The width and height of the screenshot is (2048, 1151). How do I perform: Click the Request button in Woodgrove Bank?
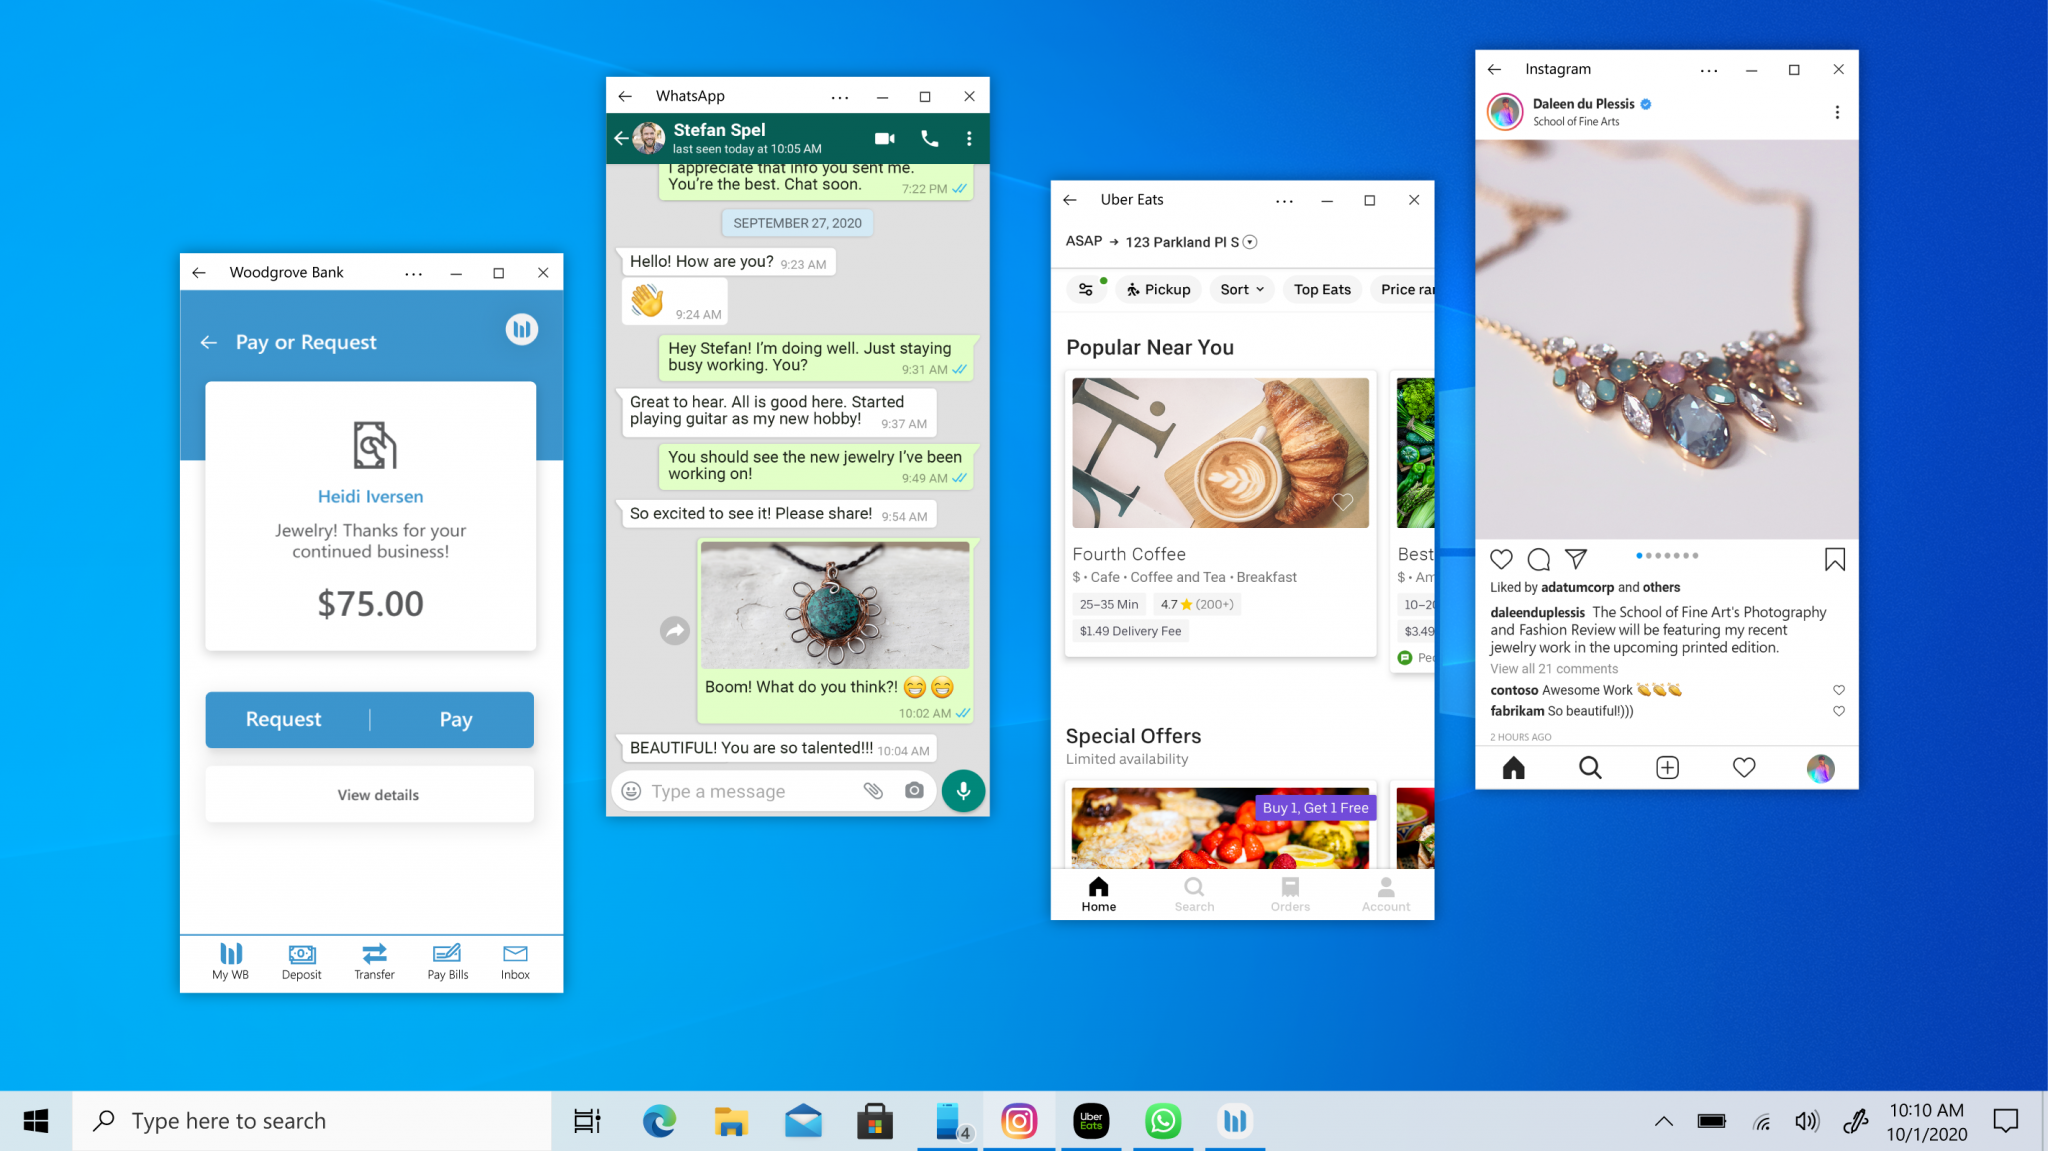(283, 719)
